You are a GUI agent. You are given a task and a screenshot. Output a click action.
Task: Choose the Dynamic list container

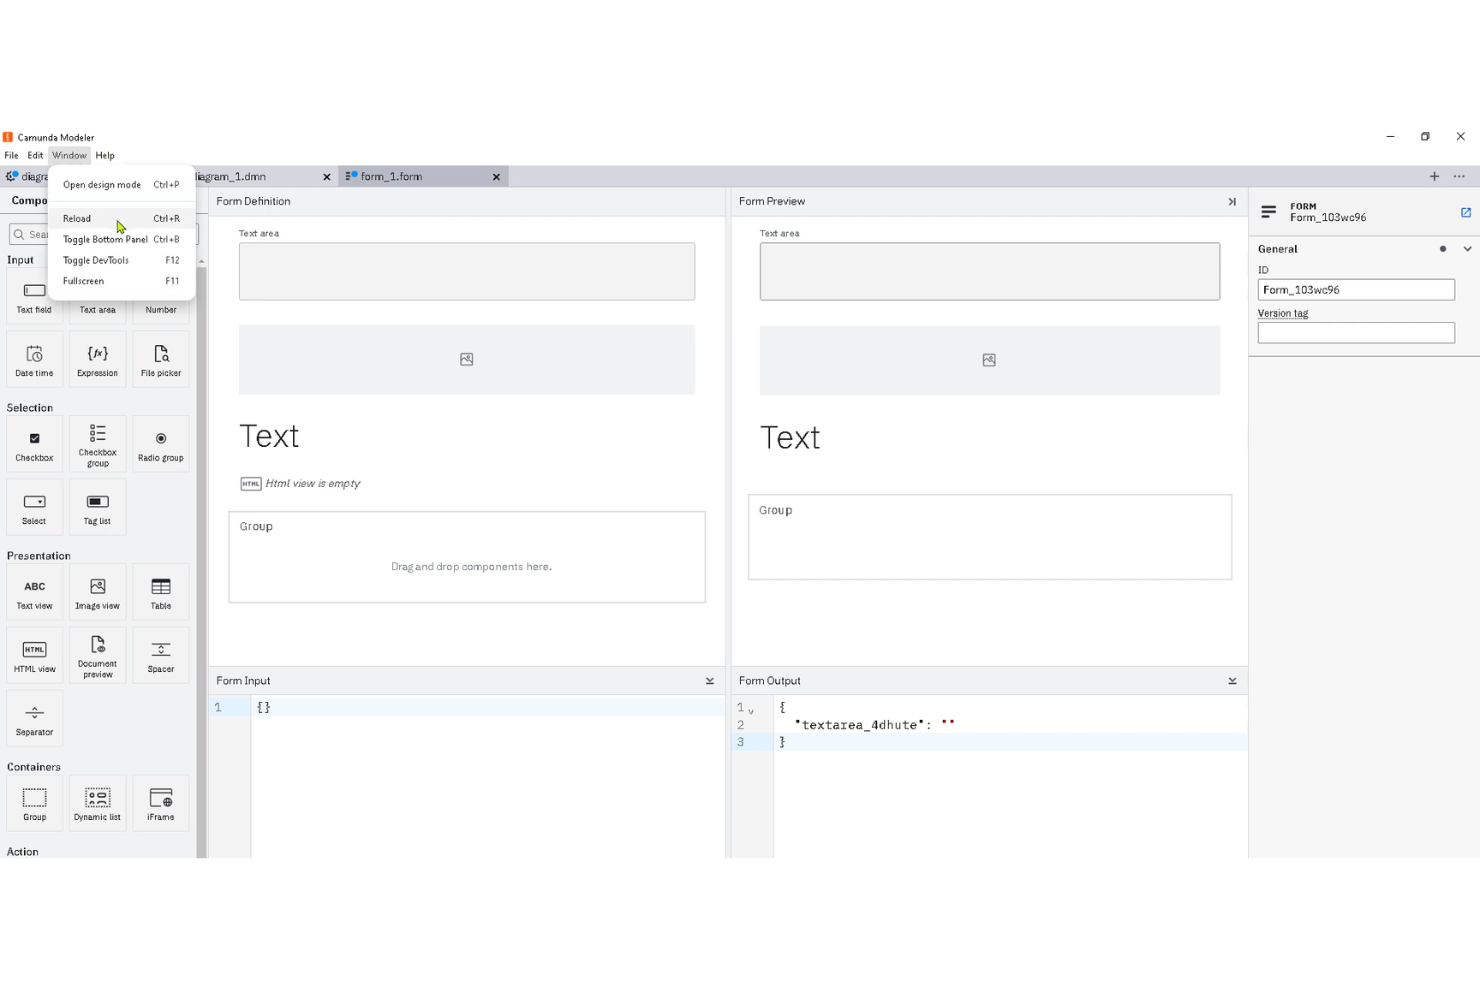pyautogui.click(x=97, y=803)
